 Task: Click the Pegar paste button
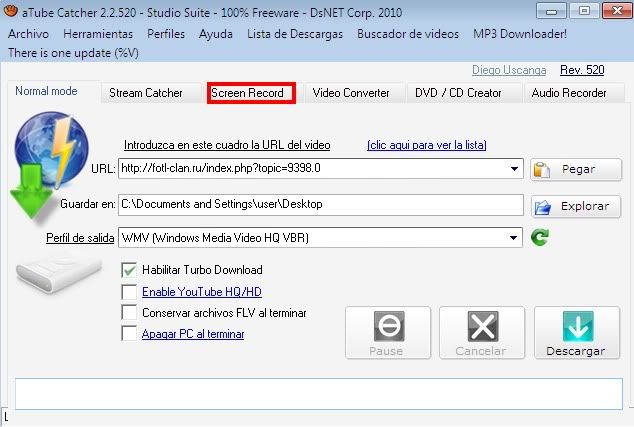576,169
